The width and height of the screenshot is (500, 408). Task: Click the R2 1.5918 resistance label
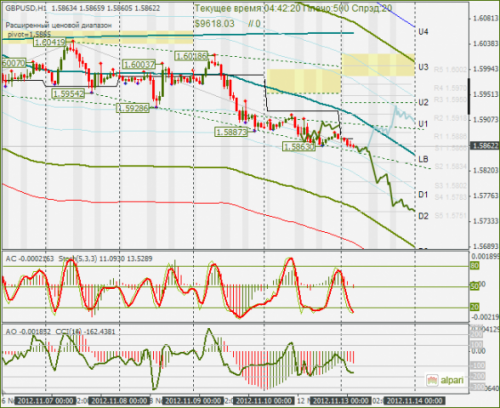coord(450,118)
